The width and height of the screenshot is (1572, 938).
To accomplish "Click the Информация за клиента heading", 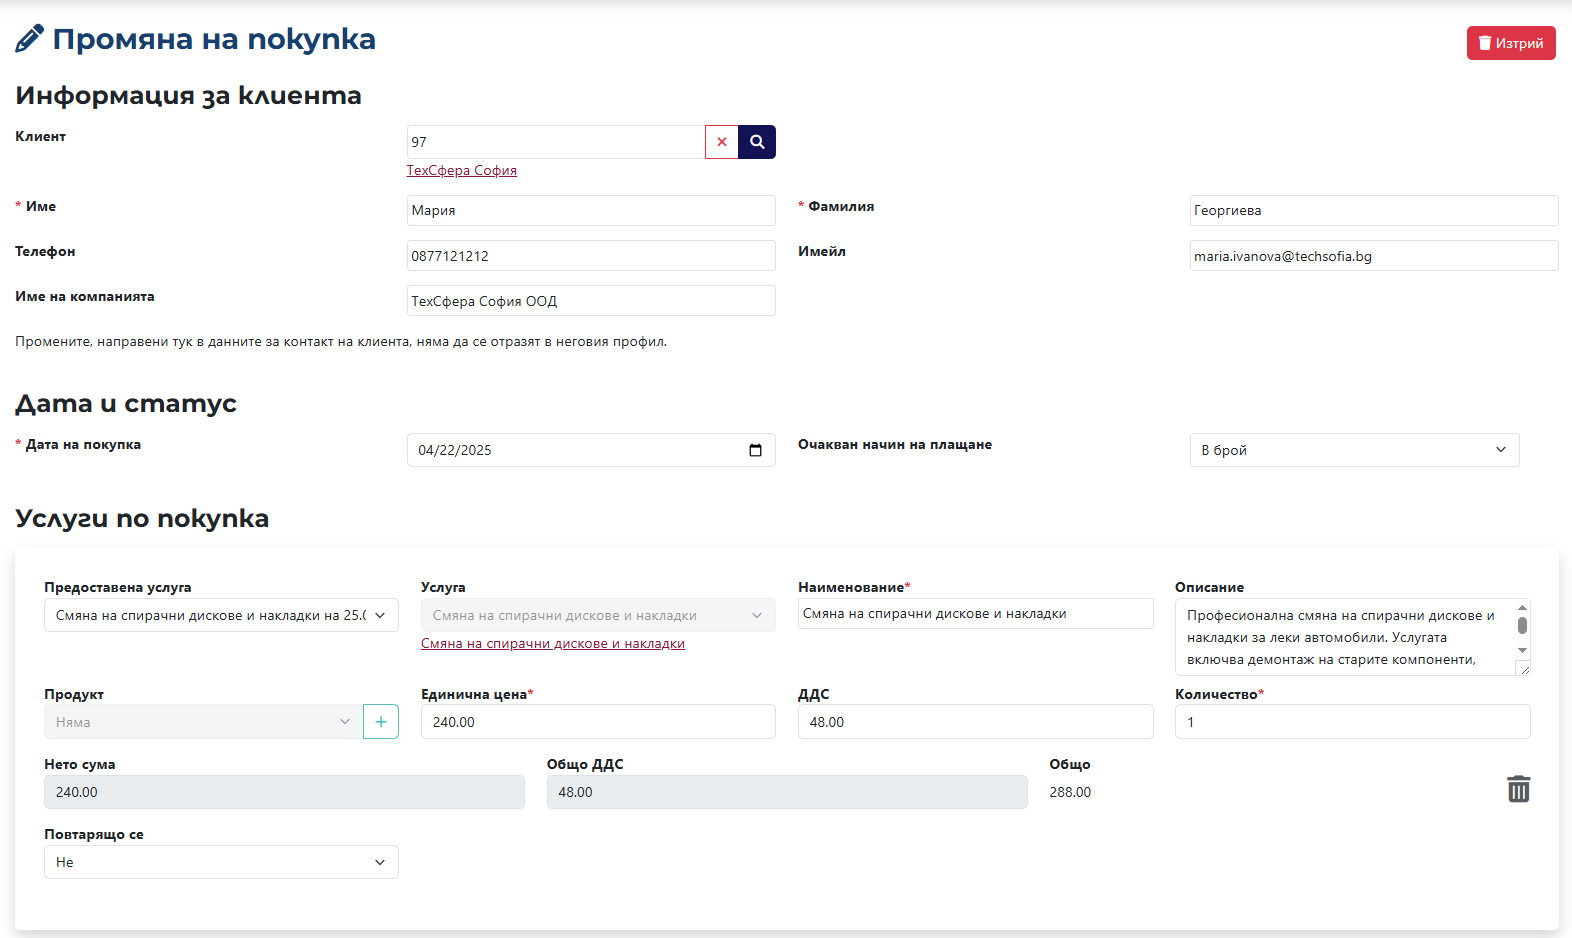I will 188,95.
